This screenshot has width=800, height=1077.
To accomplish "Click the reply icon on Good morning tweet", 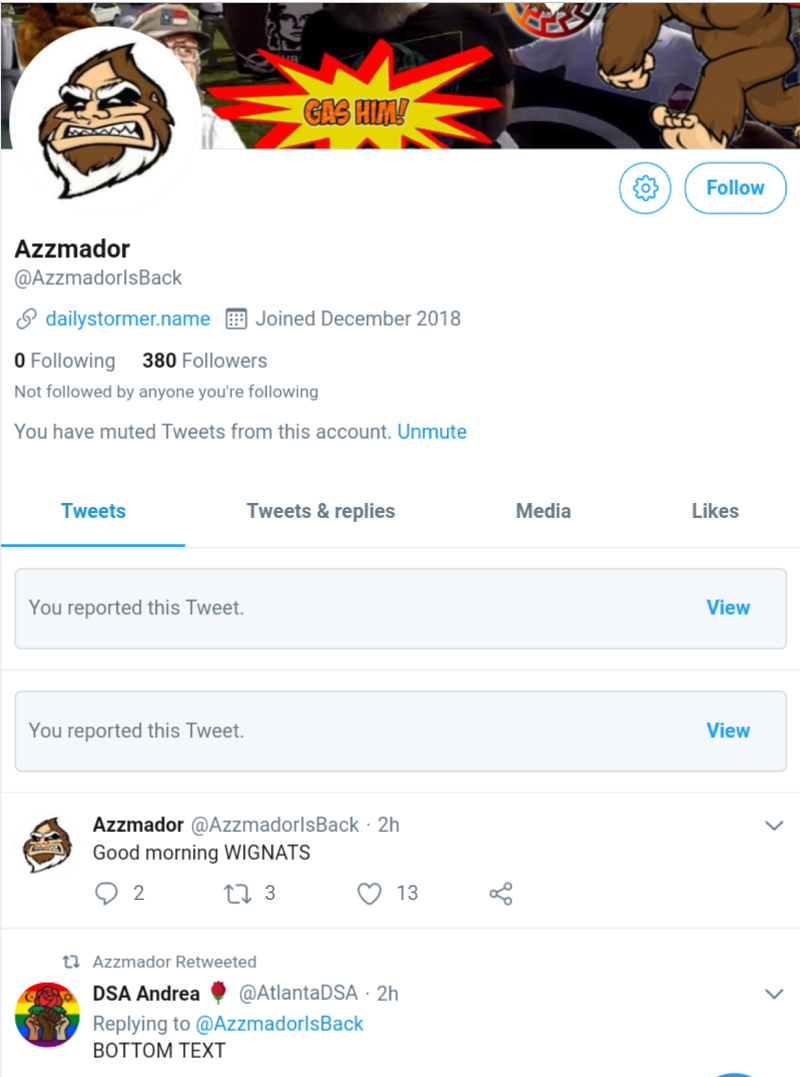I will 106,893.
